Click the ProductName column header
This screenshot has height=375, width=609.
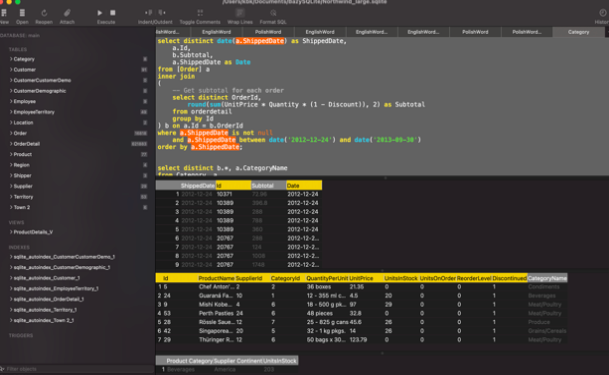point(216,278)
